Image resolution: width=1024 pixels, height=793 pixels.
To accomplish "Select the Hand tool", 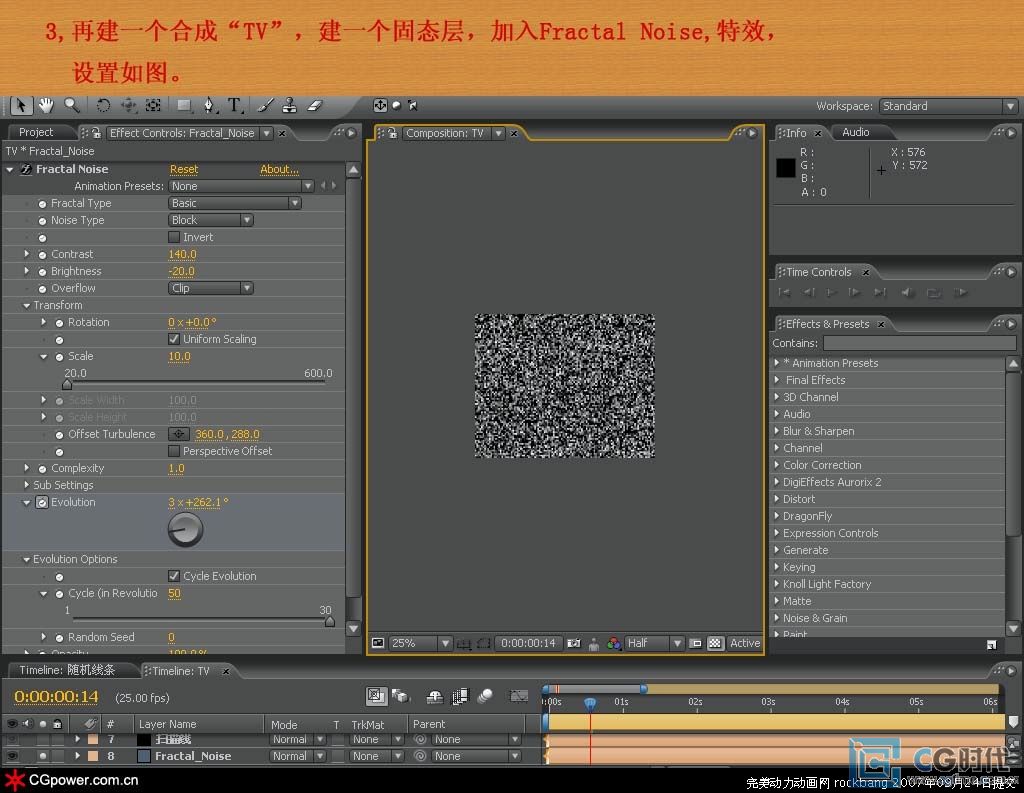I will coord(46,105).
